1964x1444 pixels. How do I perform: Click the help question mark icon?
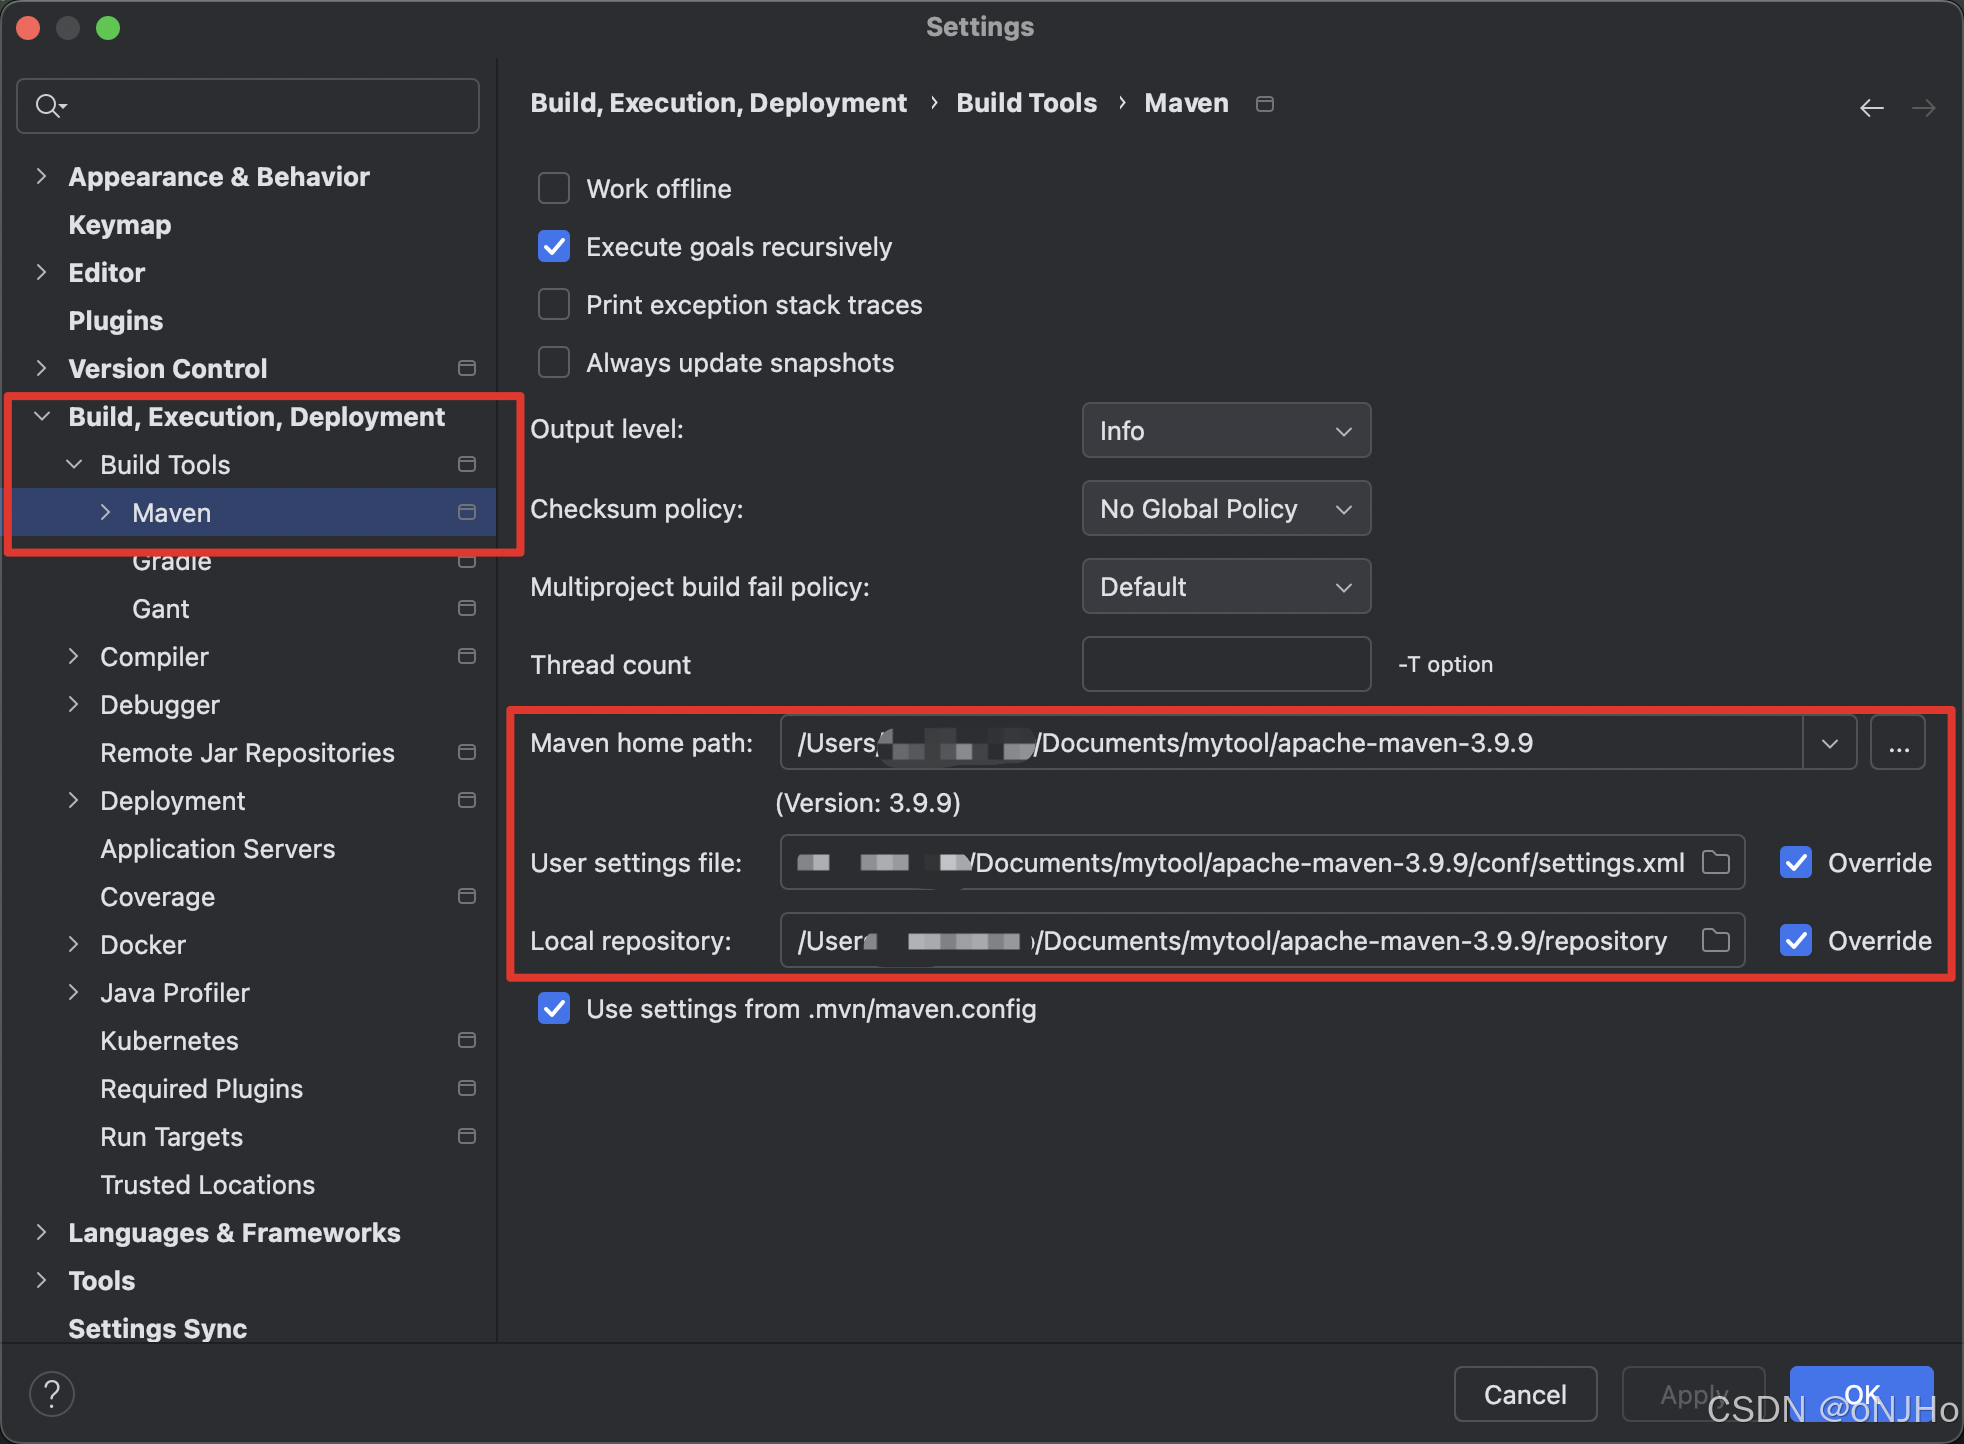pos(52,1394)
